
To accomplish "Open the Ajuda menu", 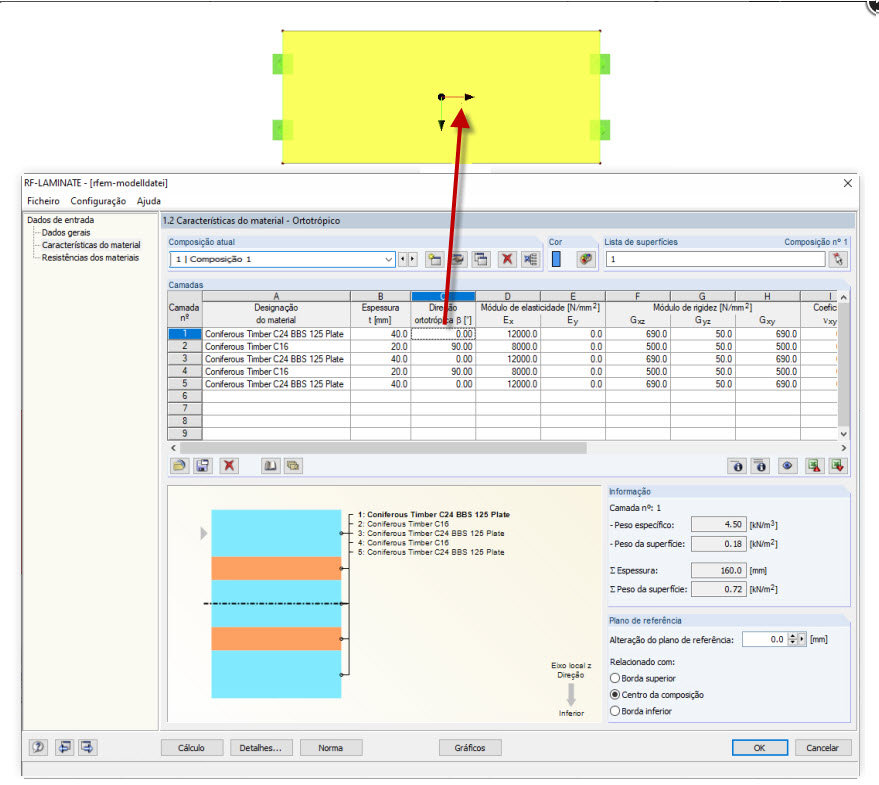I will 149,201.
